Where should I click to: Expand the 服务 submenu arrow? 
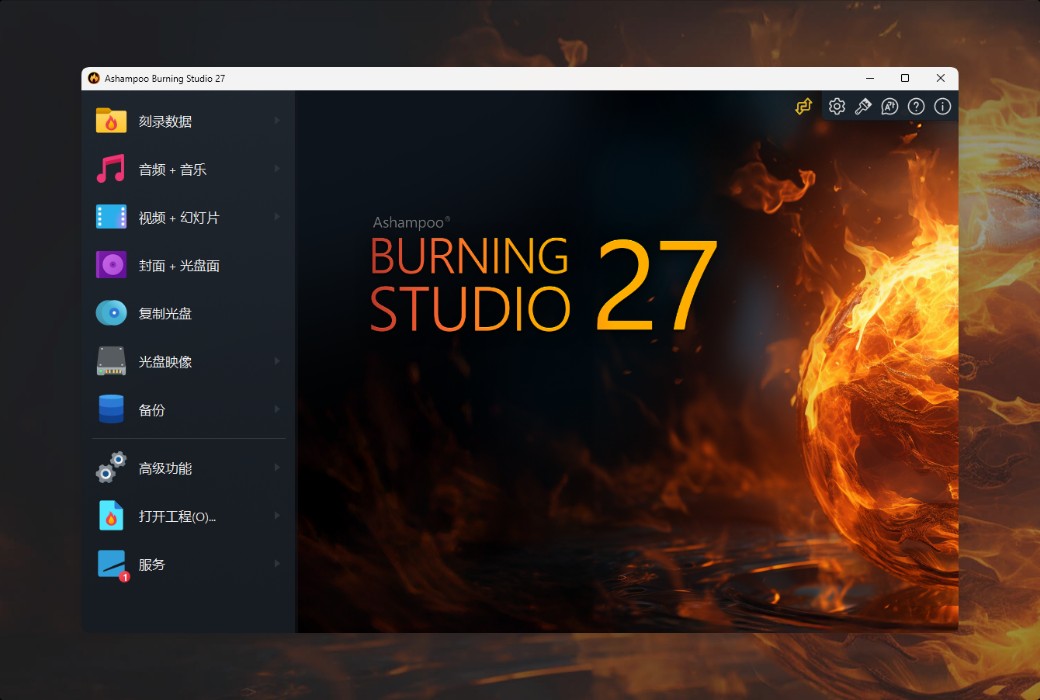point(279,563)
